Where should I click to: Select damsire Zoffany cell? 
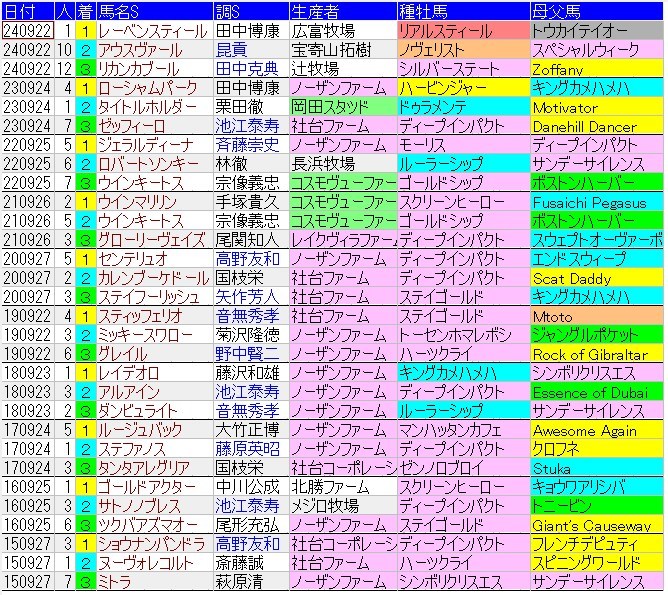point(597,69)
